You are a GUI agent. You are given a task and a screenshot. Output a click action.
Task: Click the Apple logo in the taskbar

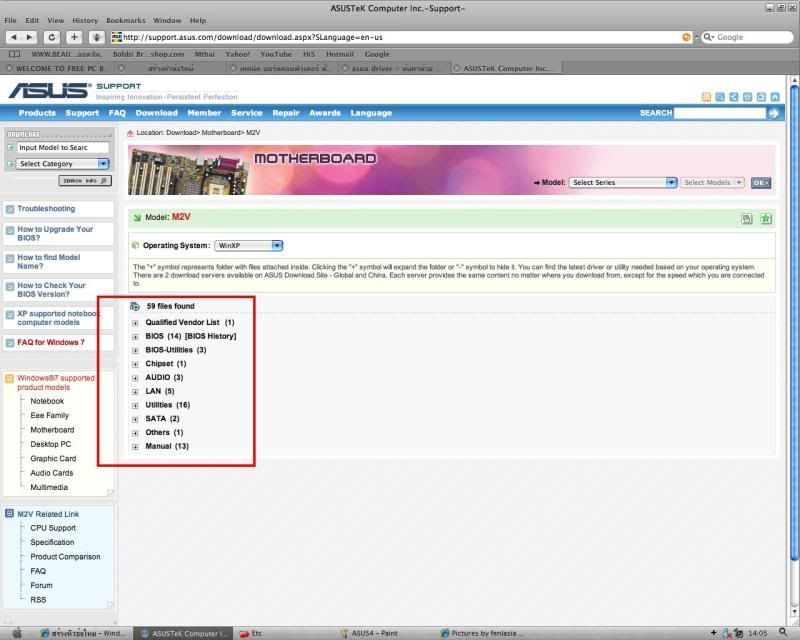[17, 633]
